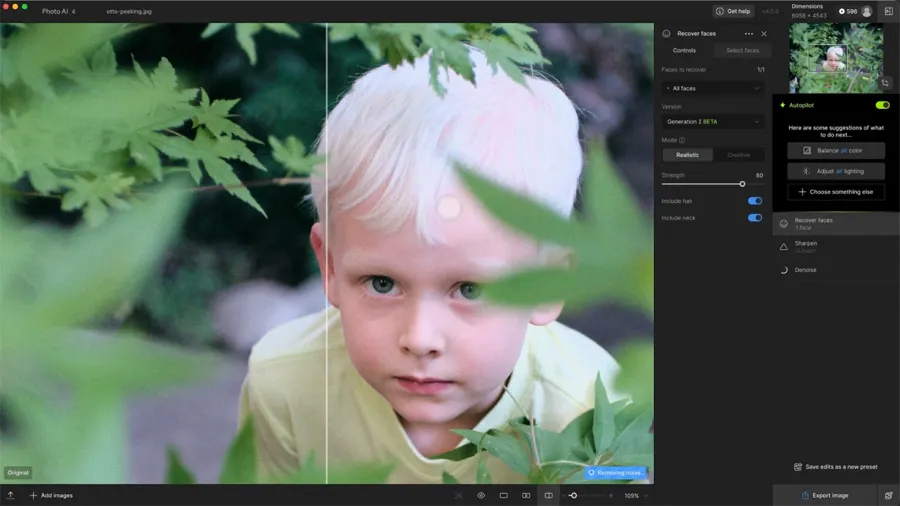The width and height of the screenshot is (900, 506).
Task: Click the Balance color suggestion button
Action: point(836,150)
